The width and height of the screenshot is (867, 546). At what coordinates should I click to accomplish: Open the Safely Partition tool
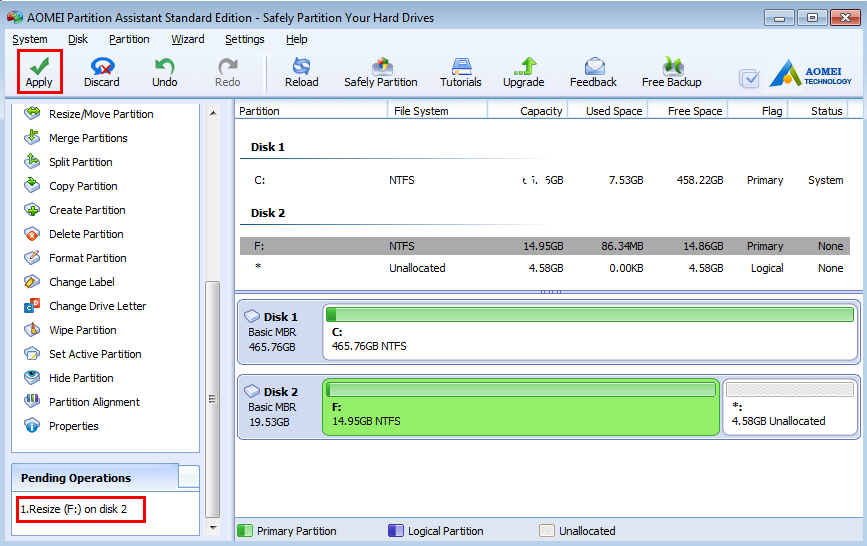click(x=380, y=72)
